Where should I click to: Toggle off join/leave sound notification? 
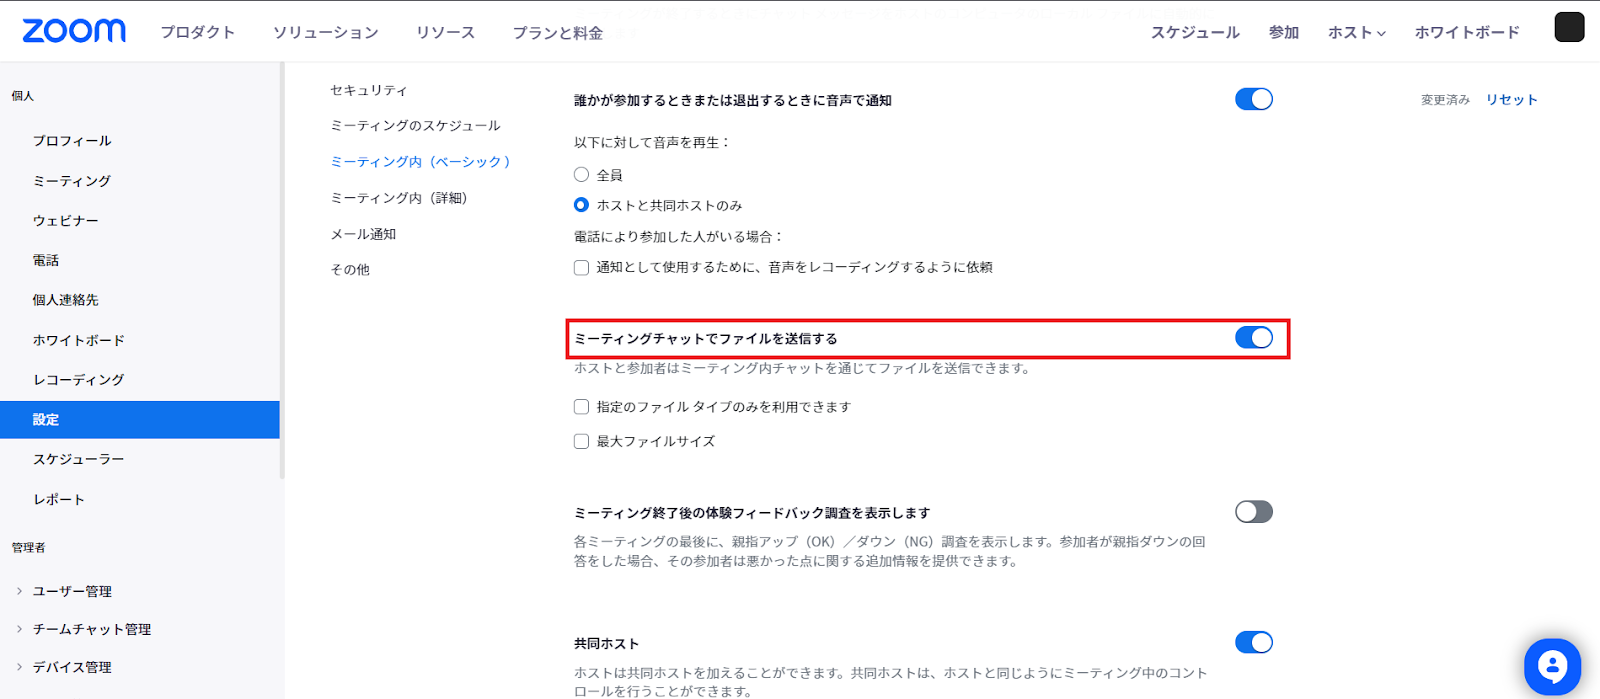(x=1253, y=99)
